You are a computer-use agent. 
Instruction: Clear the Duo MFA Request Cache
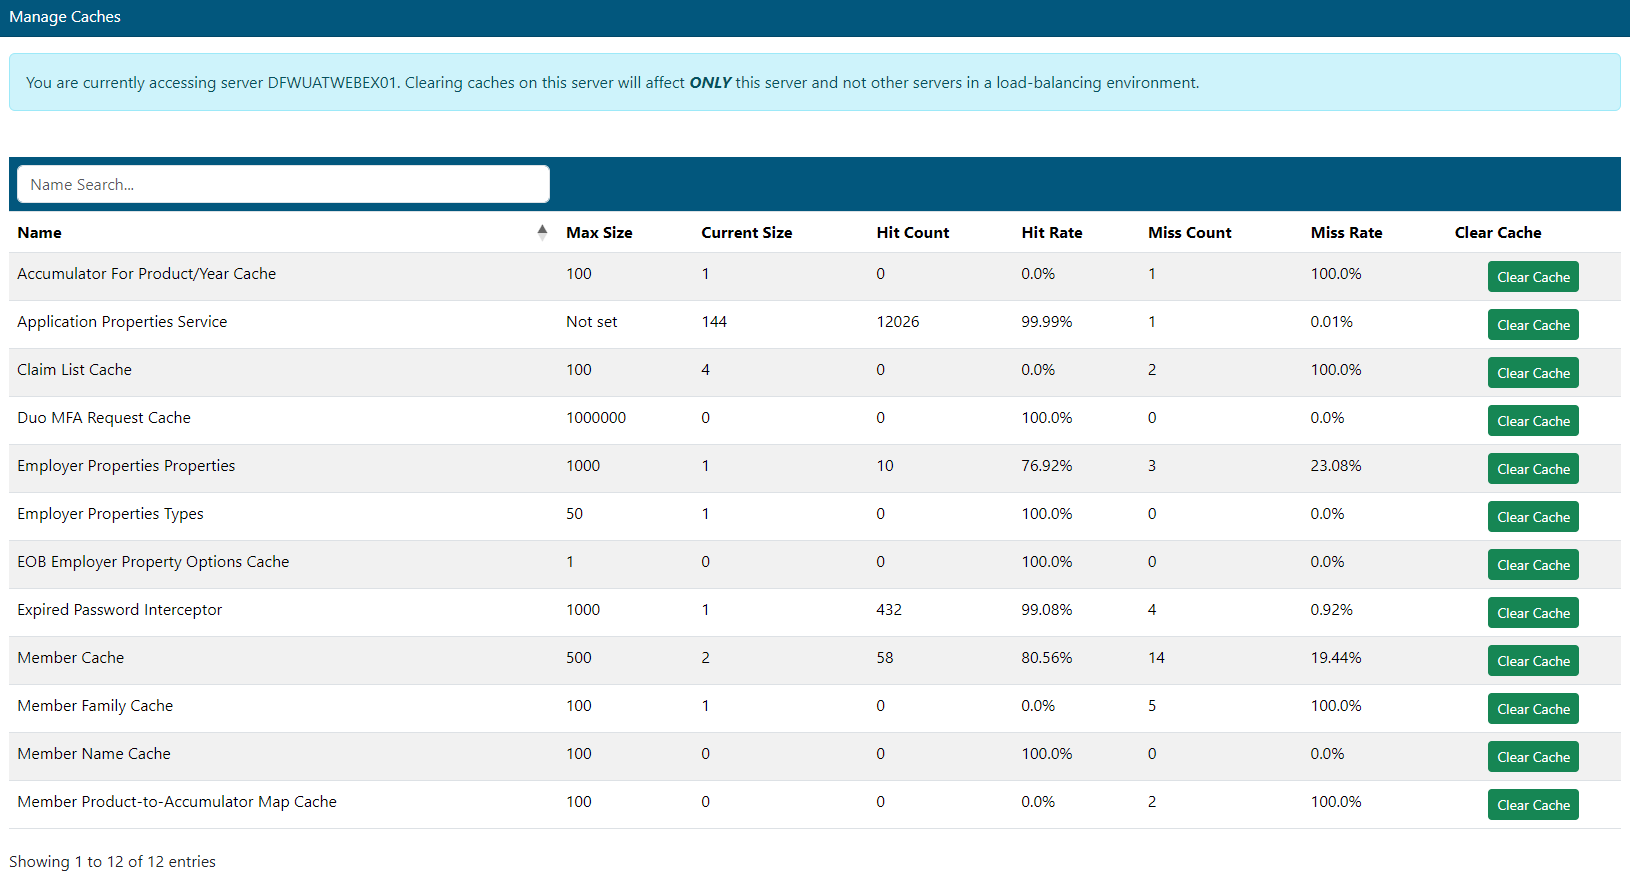pyautogui.click(x=1532, y=421)
